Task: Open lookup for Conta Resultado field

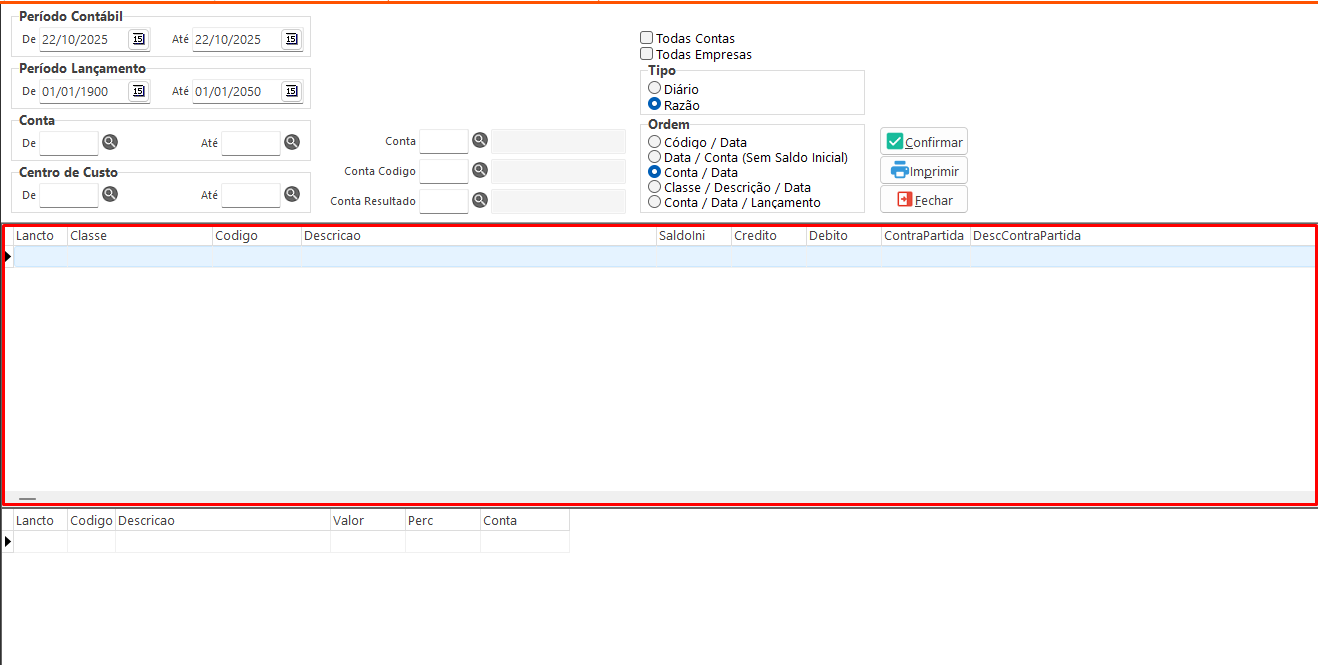Action: click(480, 200)
